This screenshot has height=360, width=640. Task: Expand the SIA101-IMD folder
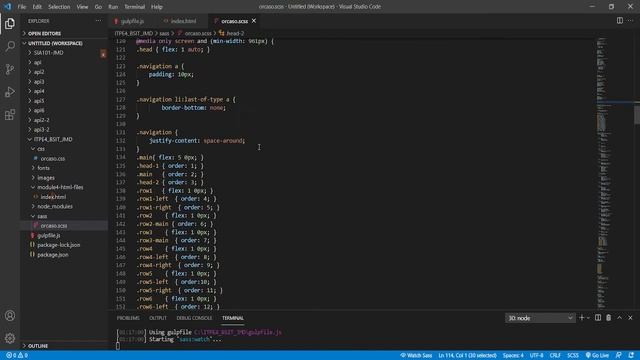pyautogui.click(x=48, y=53)
